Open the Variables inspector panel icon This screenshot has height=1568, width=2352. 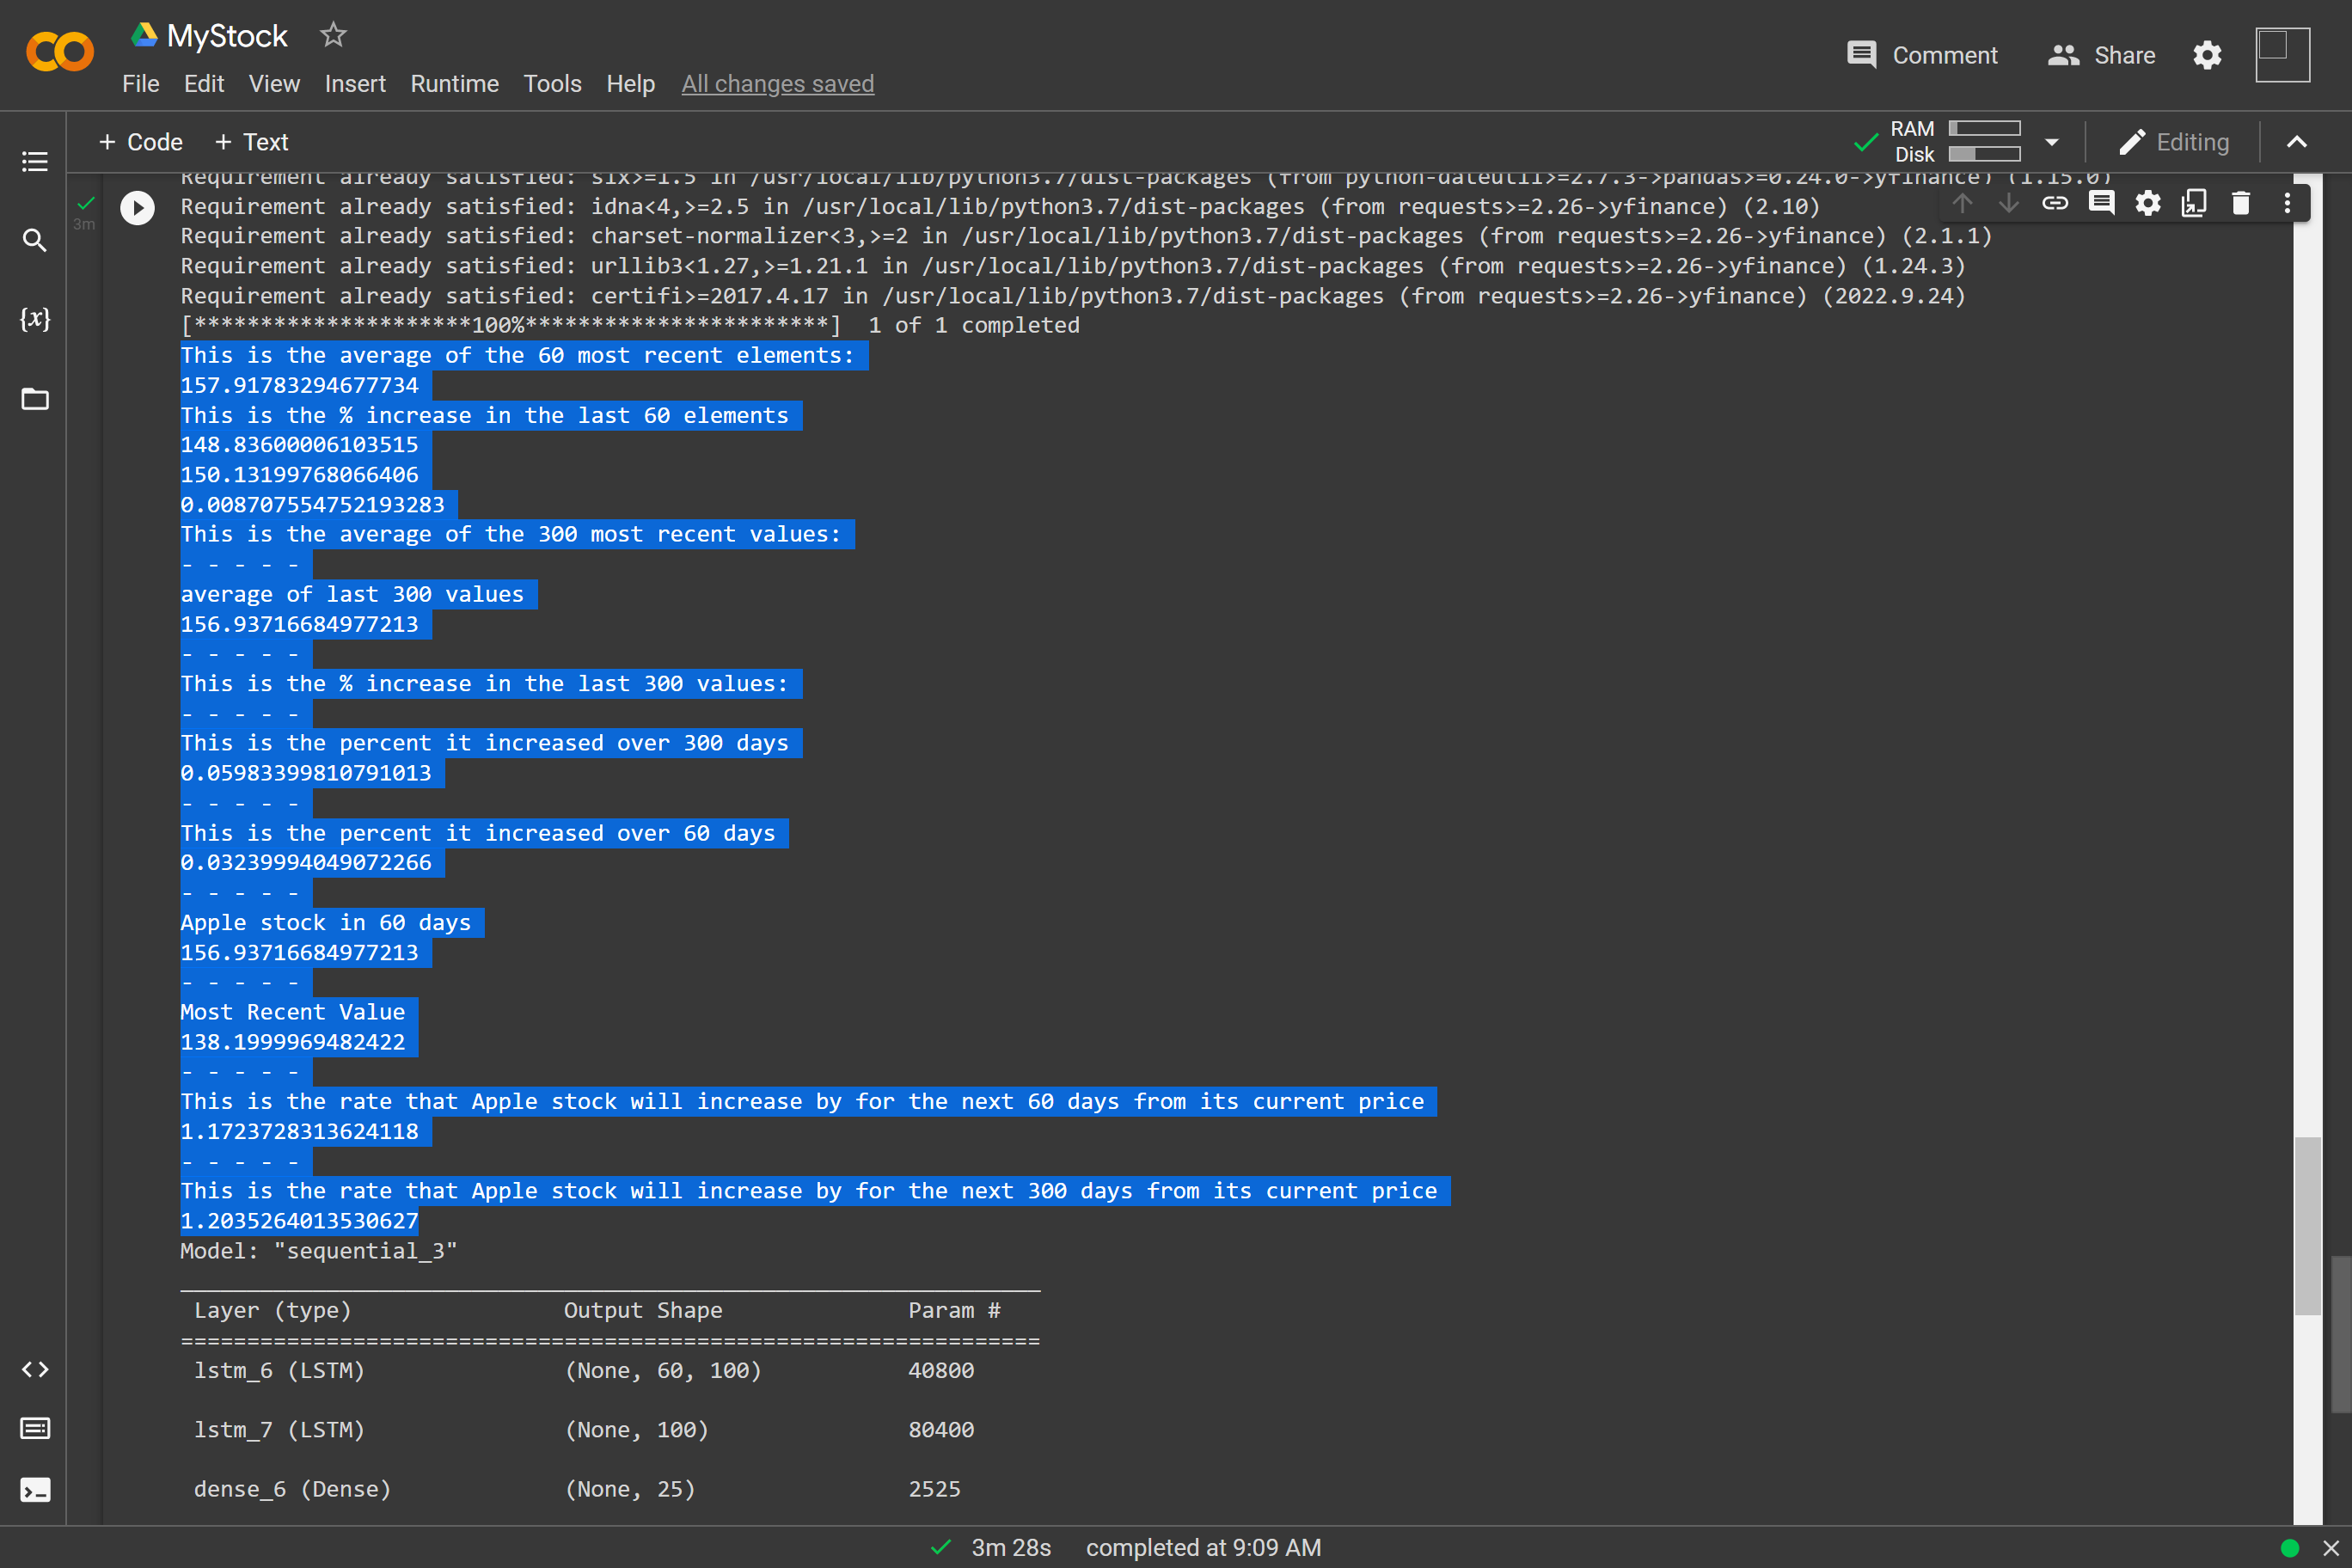[35, 319]
